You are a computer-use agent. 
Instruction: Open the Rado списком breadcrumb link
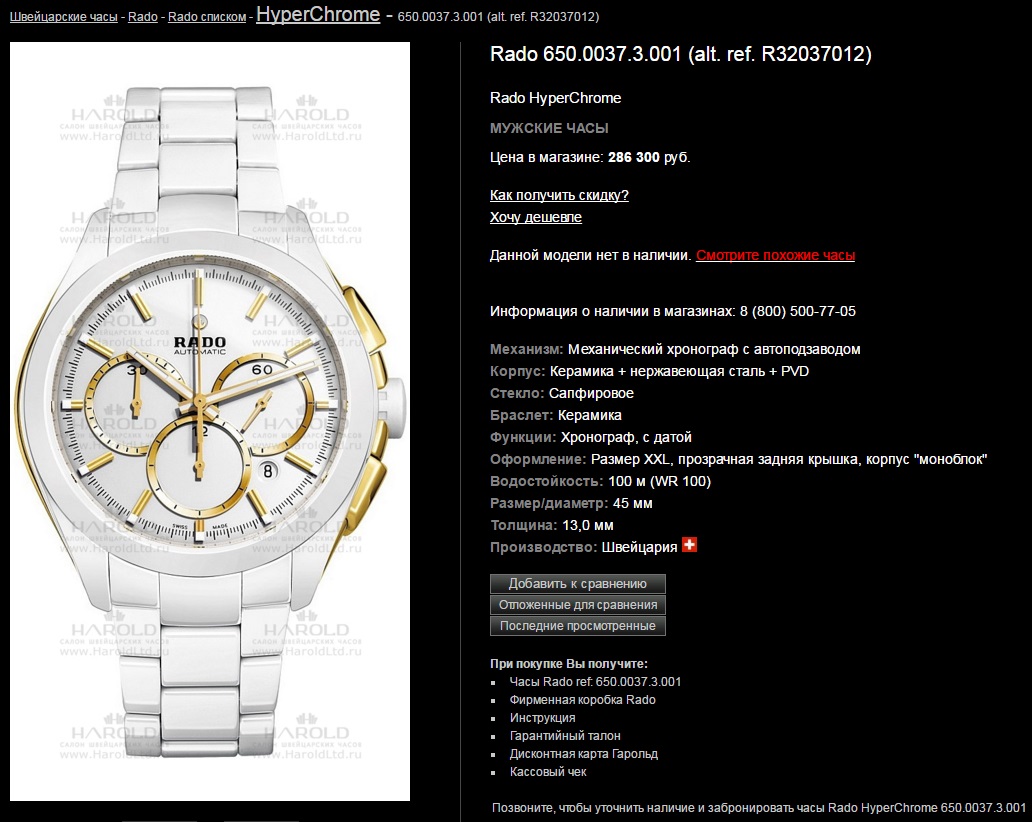[x=207, y=17]
